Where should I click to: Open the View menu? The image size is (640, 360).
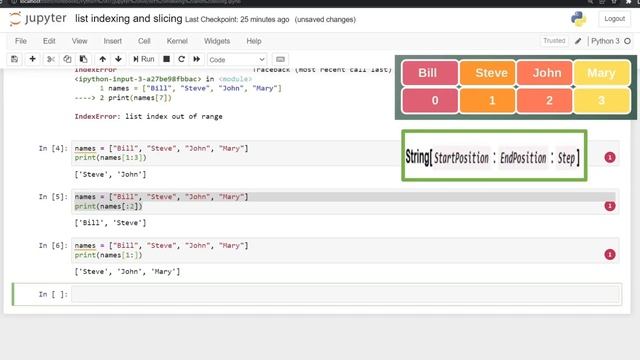pyautogui.click(x=80, y=41)
